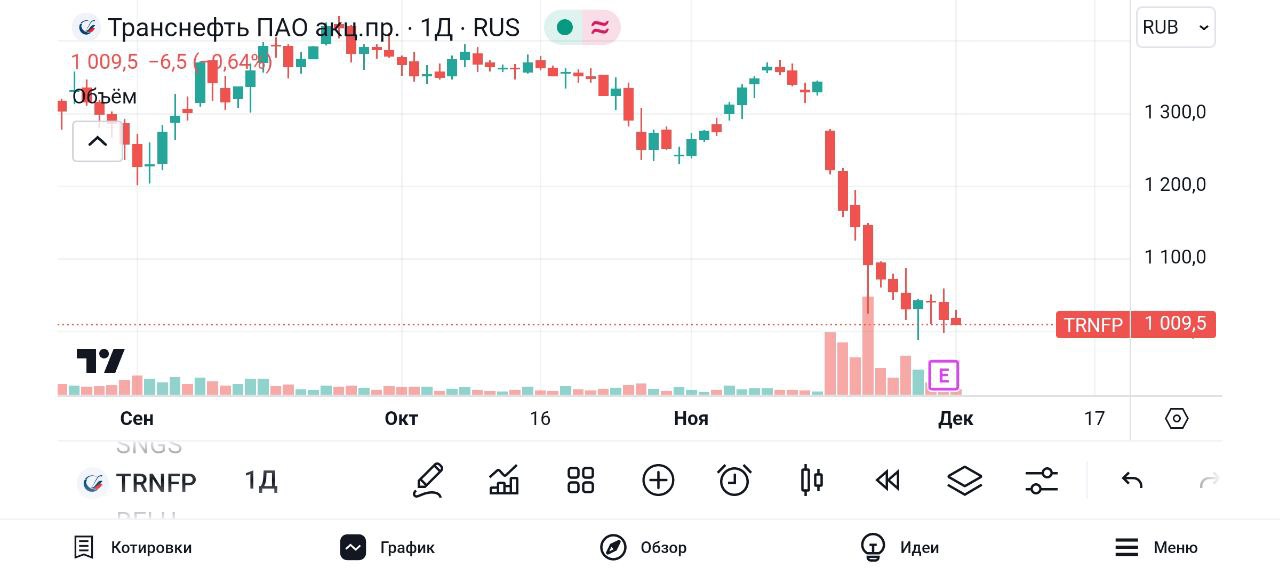Open the object tree layers icon
The height and width of the screenshot is (576, 1280).
[x=964, y=481]
